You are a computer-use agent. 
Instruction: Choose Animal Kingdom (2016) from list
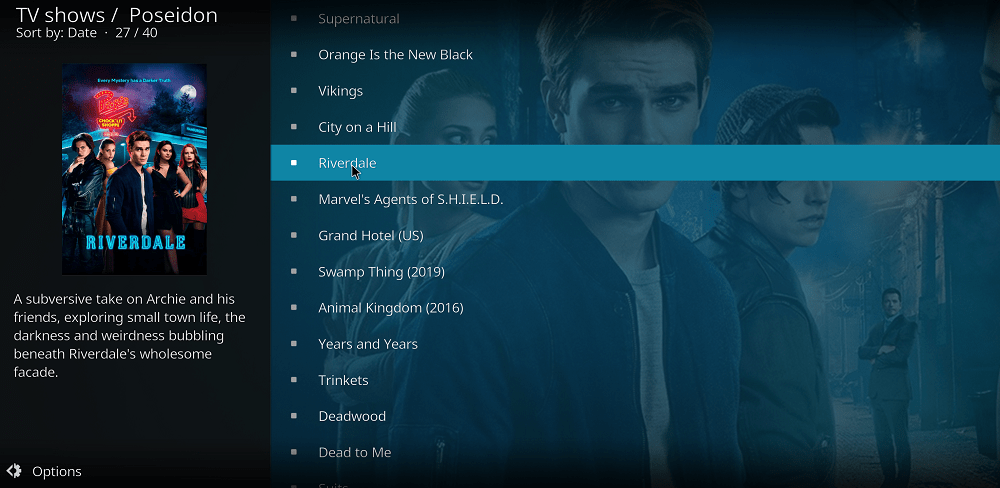[635, 307]
